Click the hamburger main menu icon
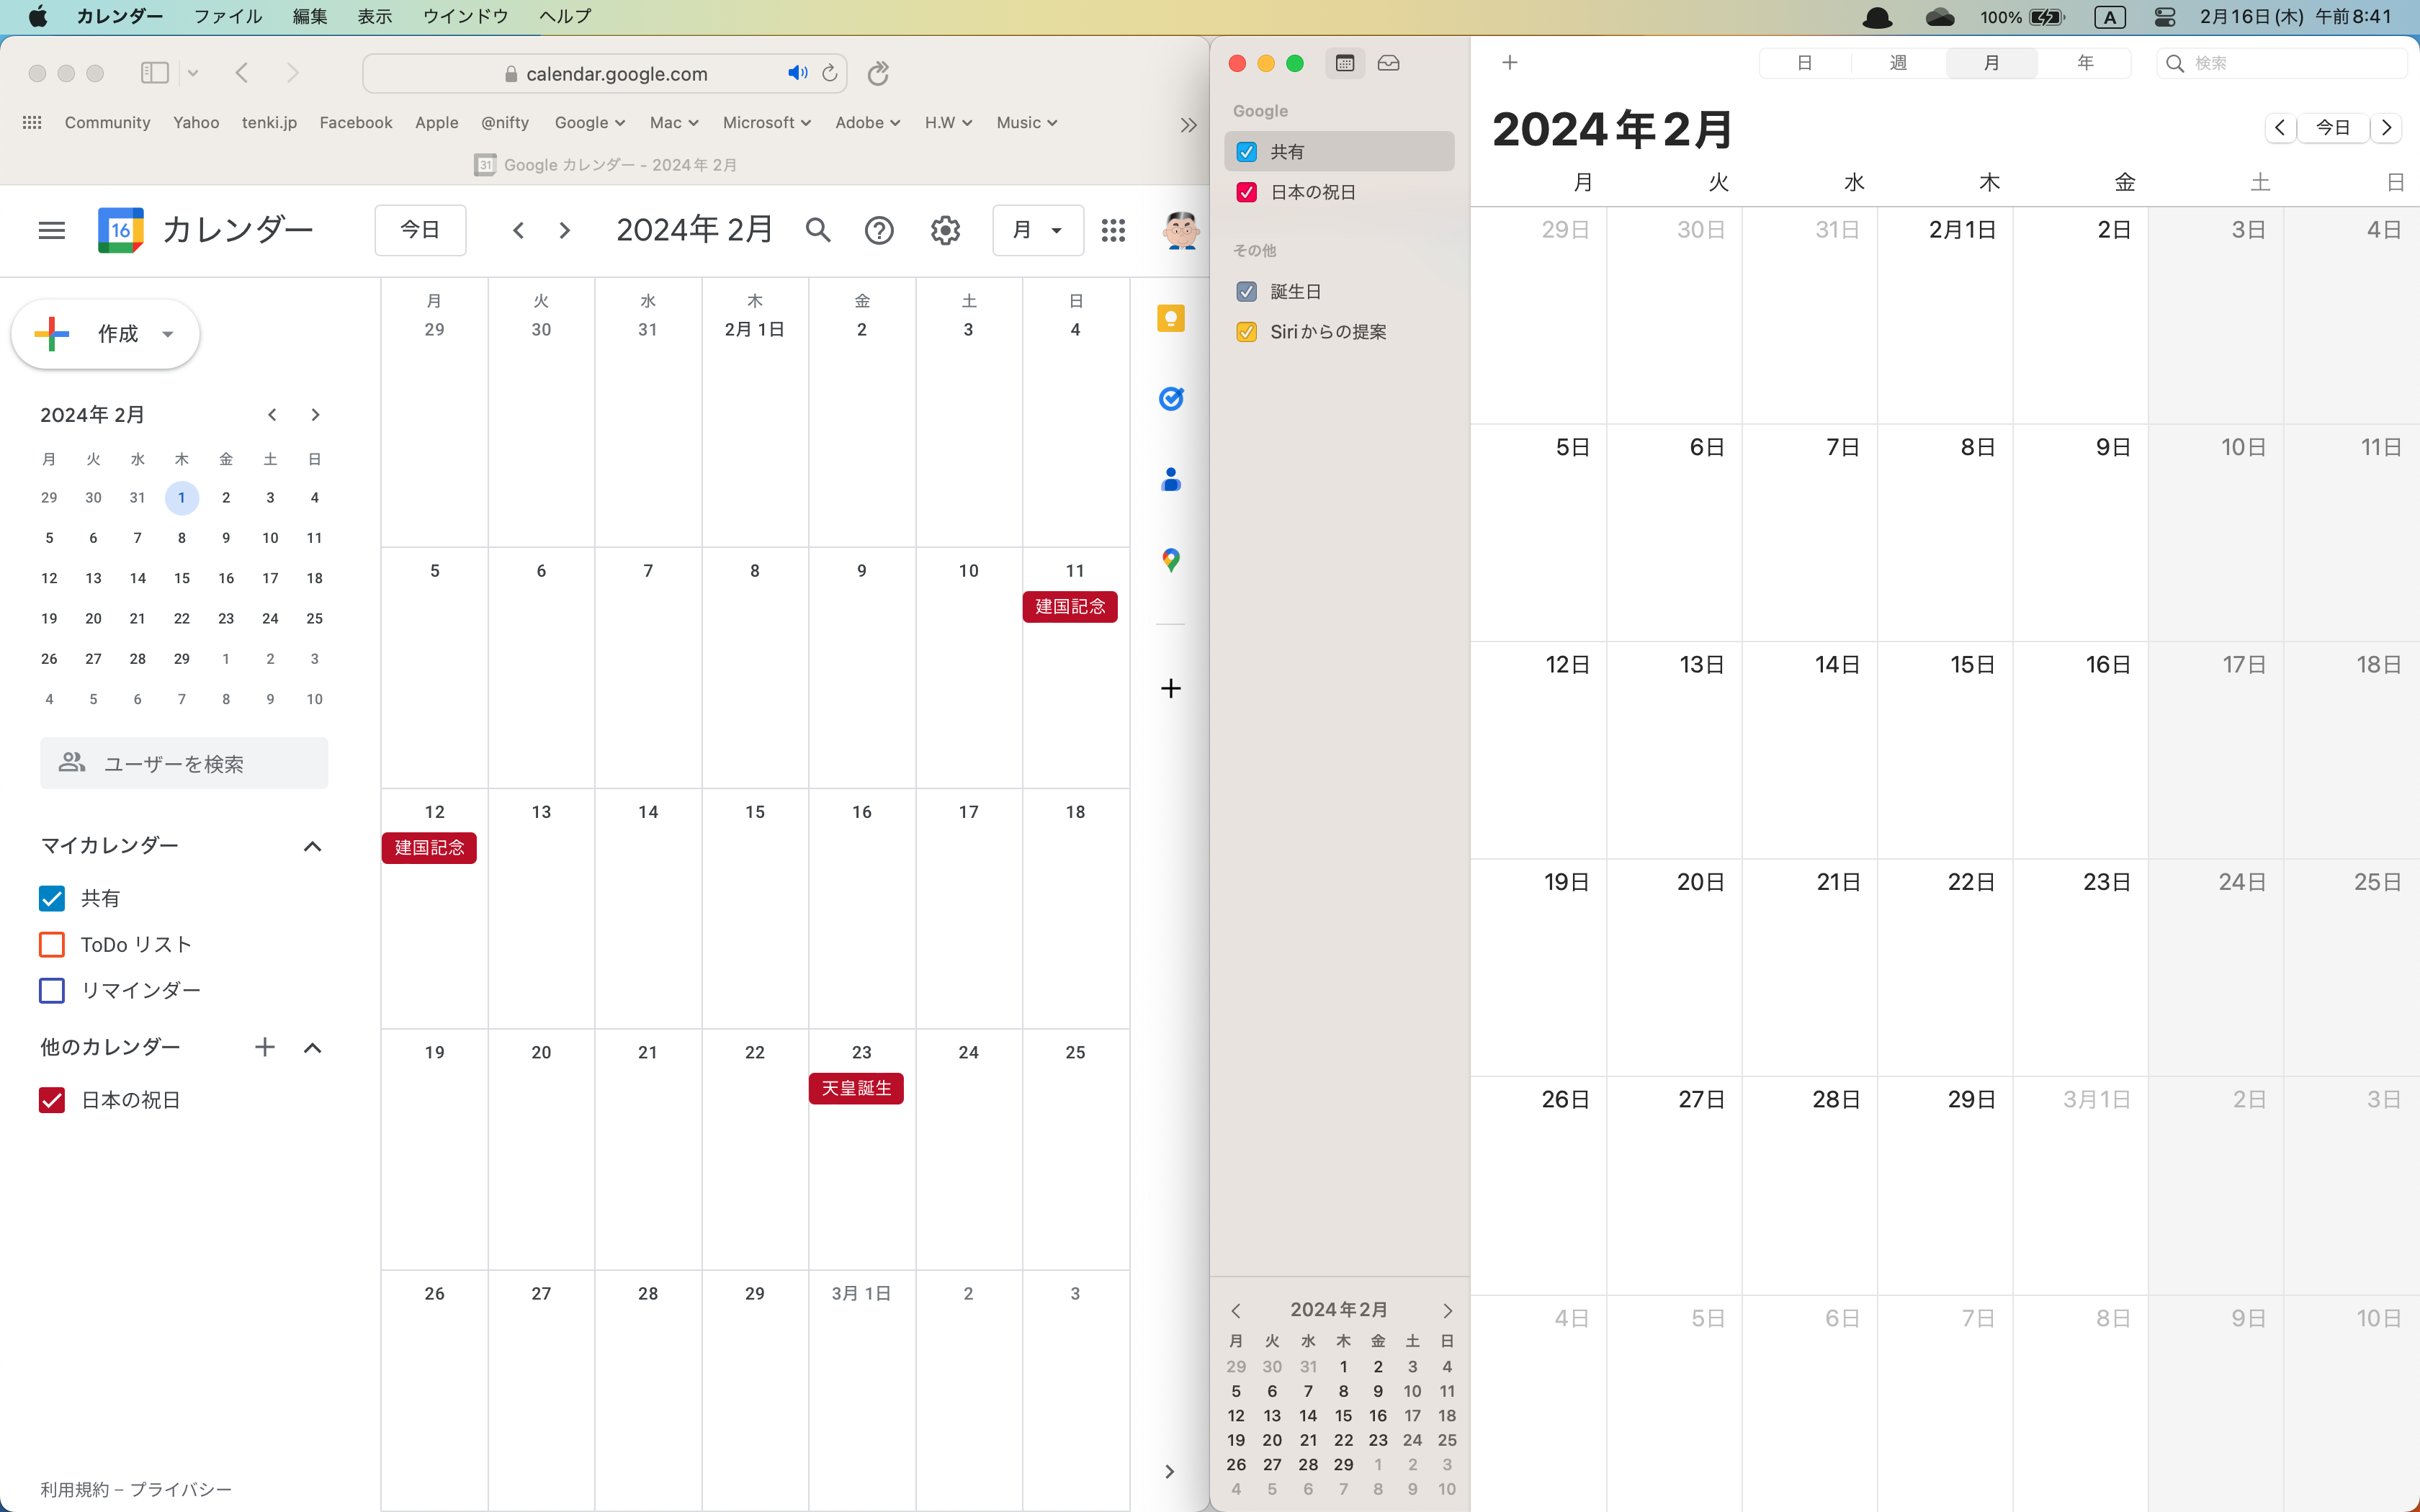Image resolution: width=2420 pixels, height=1512 pixels. point(52,230)
